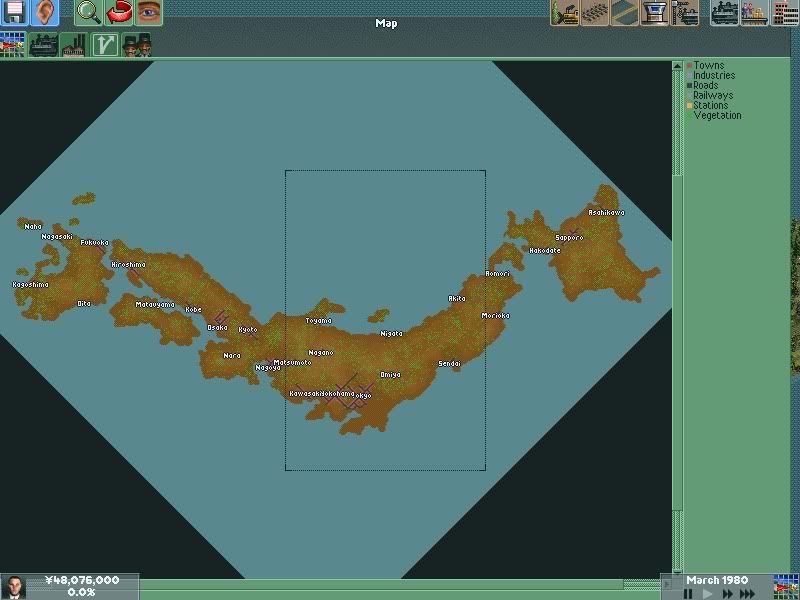Click the Sendai town label
The width and height of the screenshot is (800, 600).
coord(449,364)
